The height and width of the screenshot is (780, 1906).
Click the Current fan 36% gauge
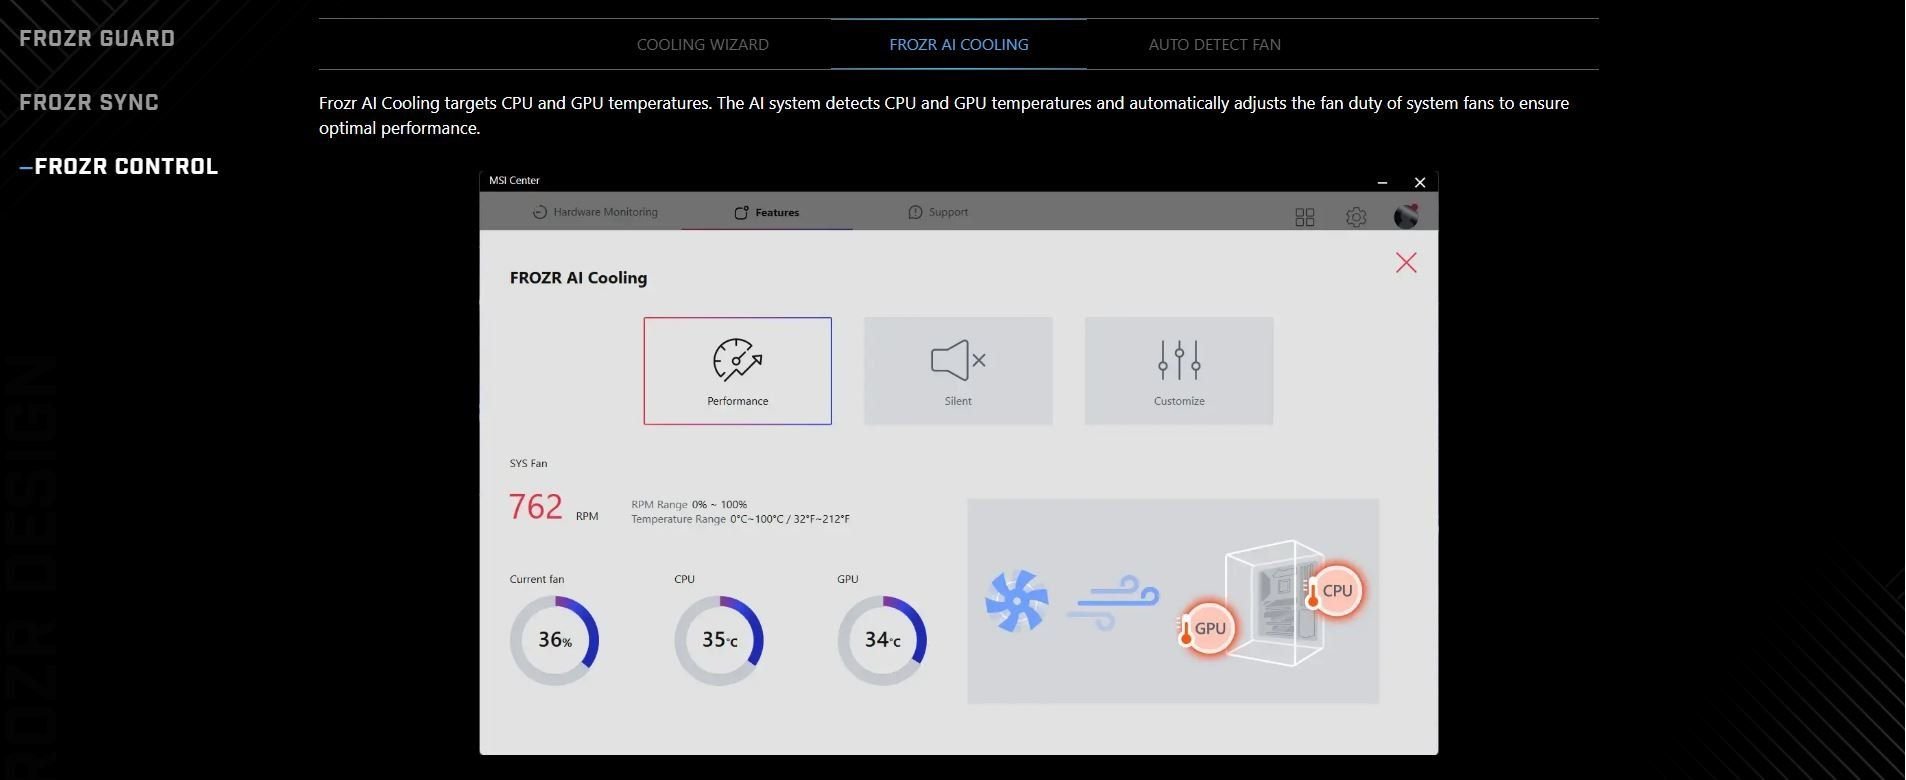pos(554,640)
